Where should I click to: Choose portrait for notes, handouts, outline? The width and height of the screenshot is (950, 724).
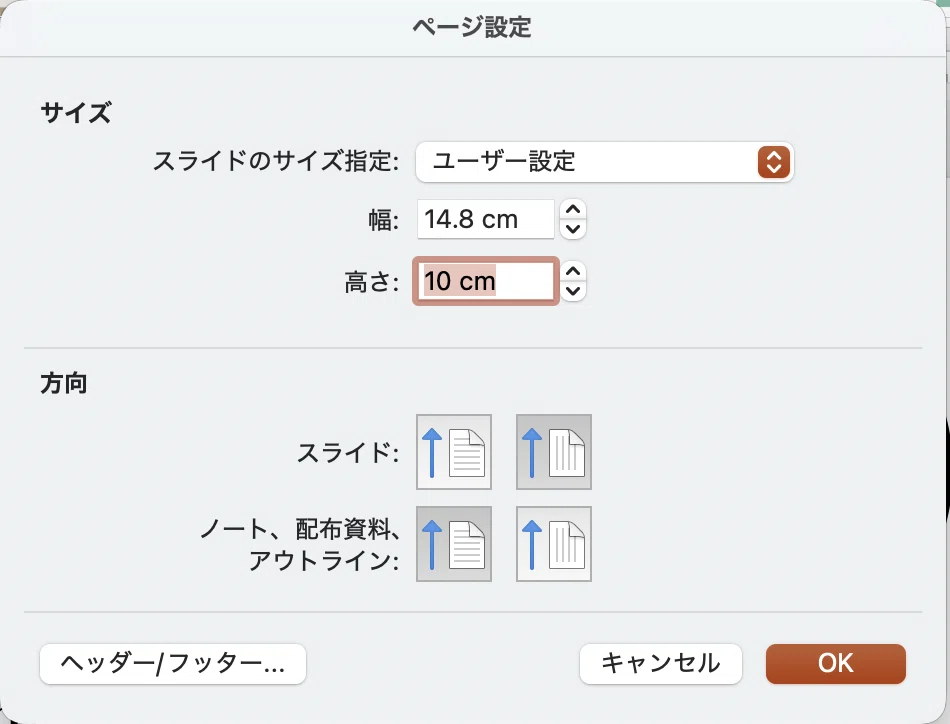[x=454, y=544]
